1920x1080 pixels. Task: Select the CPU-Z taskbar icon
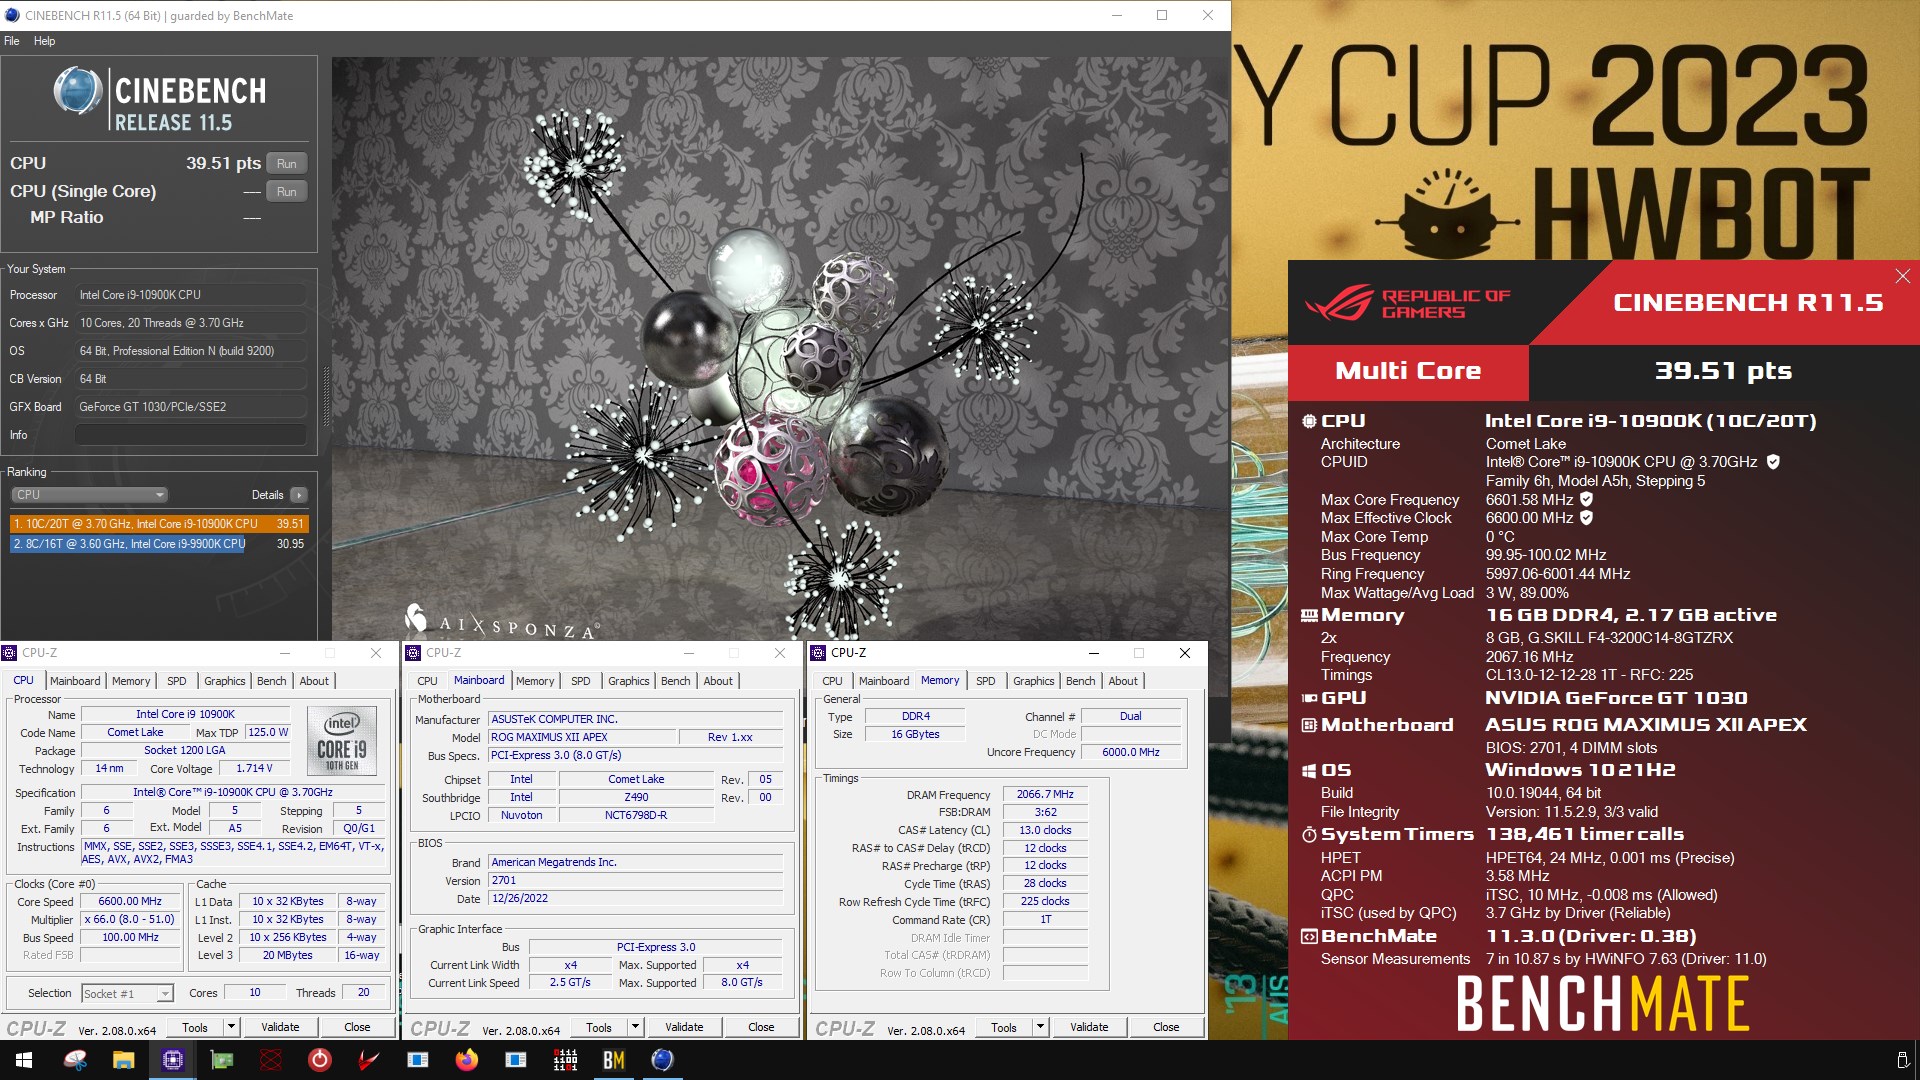tap(173, 1060)
